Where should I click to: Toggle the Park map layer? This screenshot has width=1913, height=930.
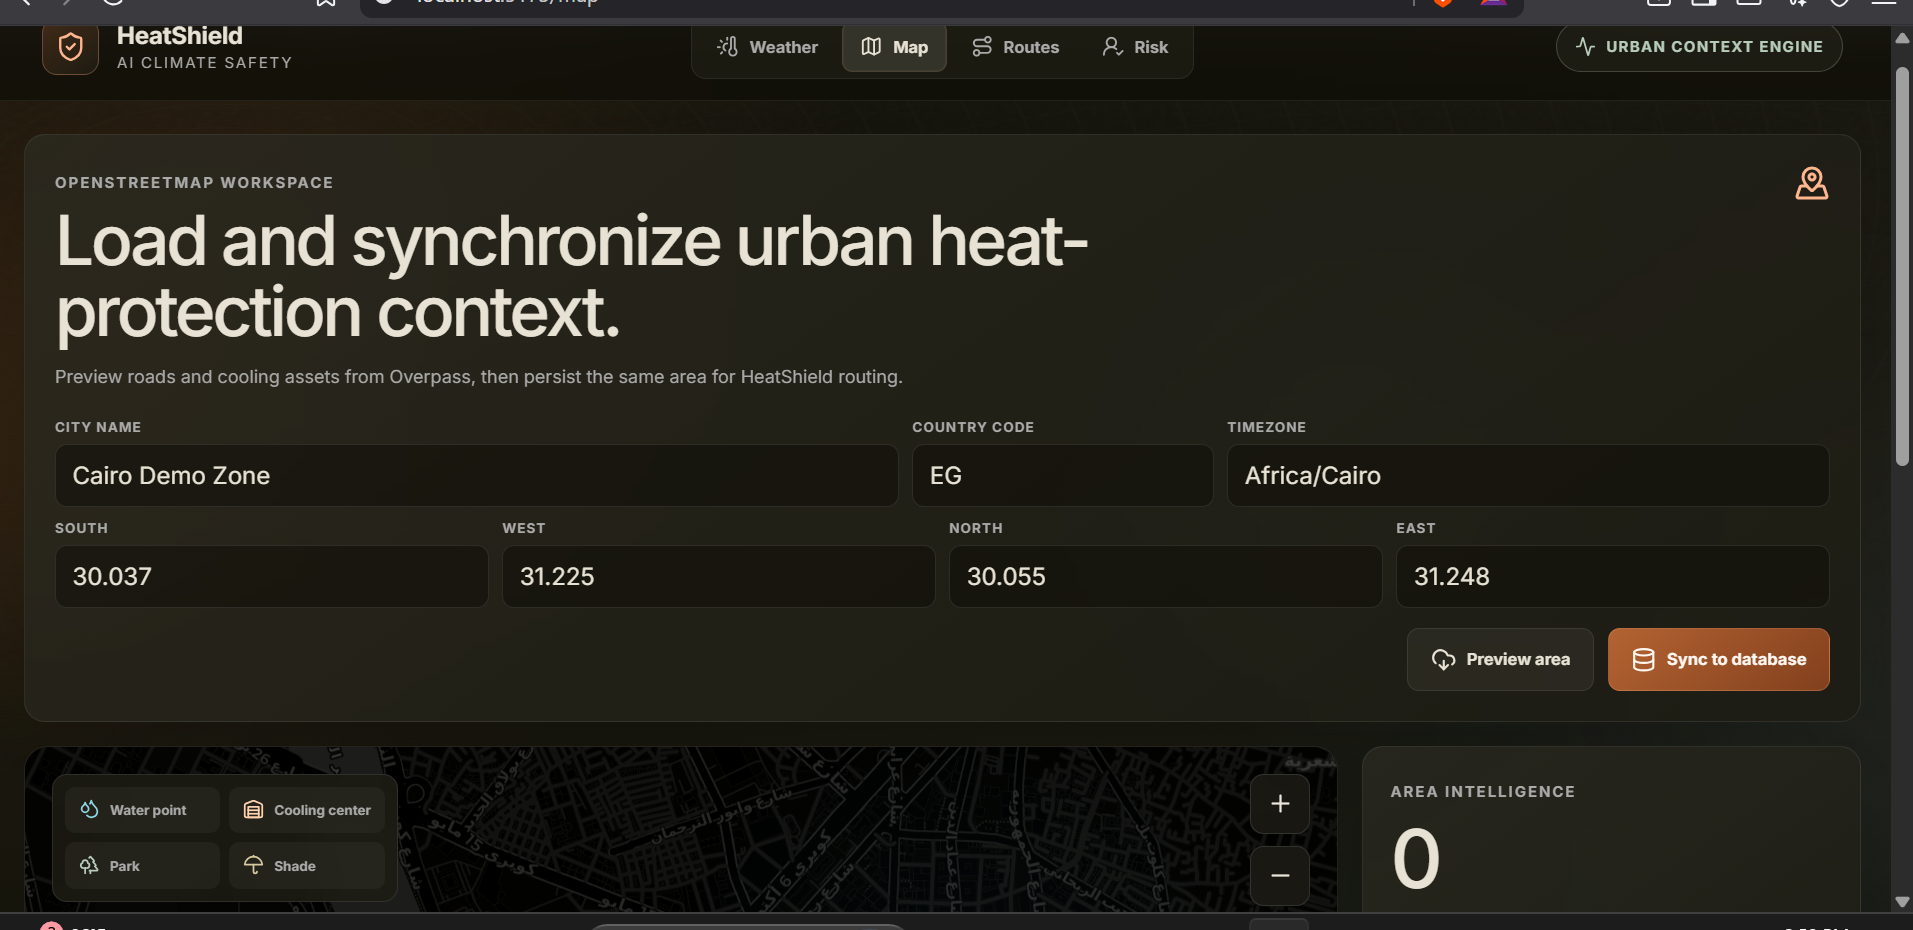point(142,866)
